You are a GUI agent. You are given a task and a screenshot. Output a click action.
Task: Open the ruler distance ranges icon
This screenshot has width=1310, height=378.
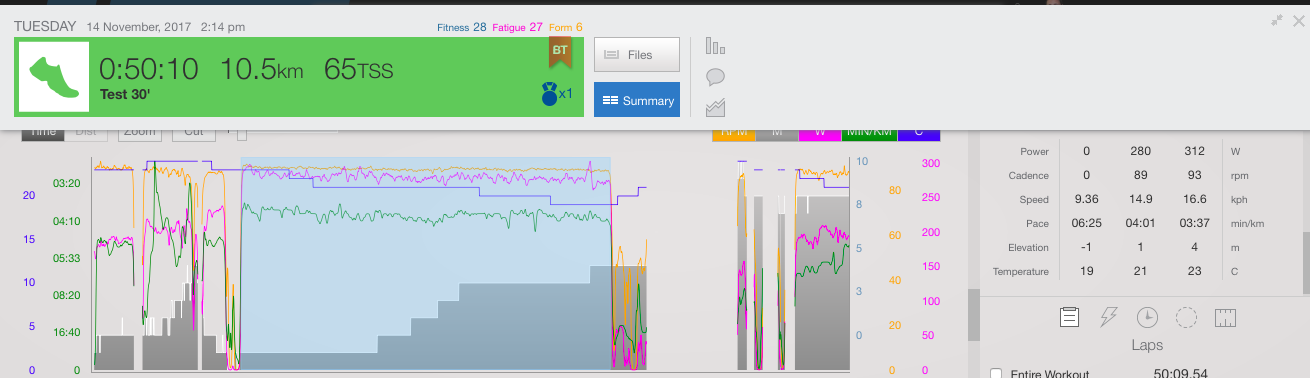tap(1226, 318)
